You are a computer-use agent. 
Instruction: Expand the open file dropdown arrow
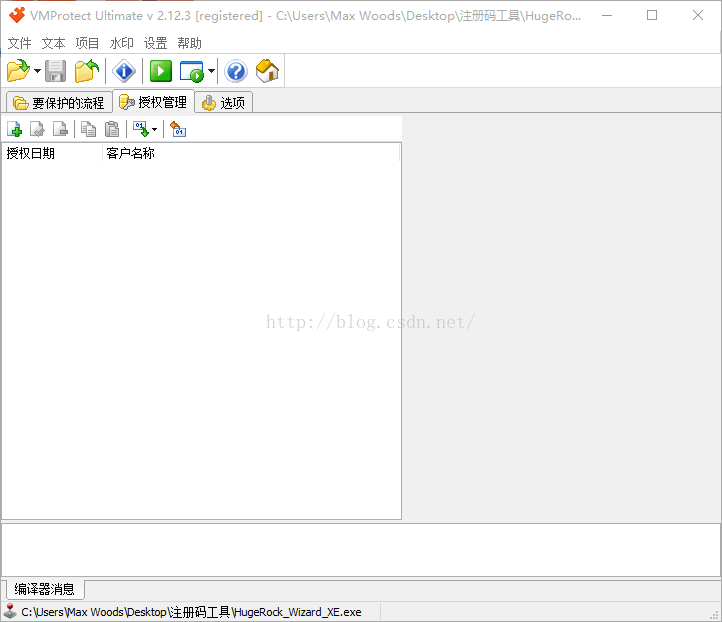pos(37,71)
